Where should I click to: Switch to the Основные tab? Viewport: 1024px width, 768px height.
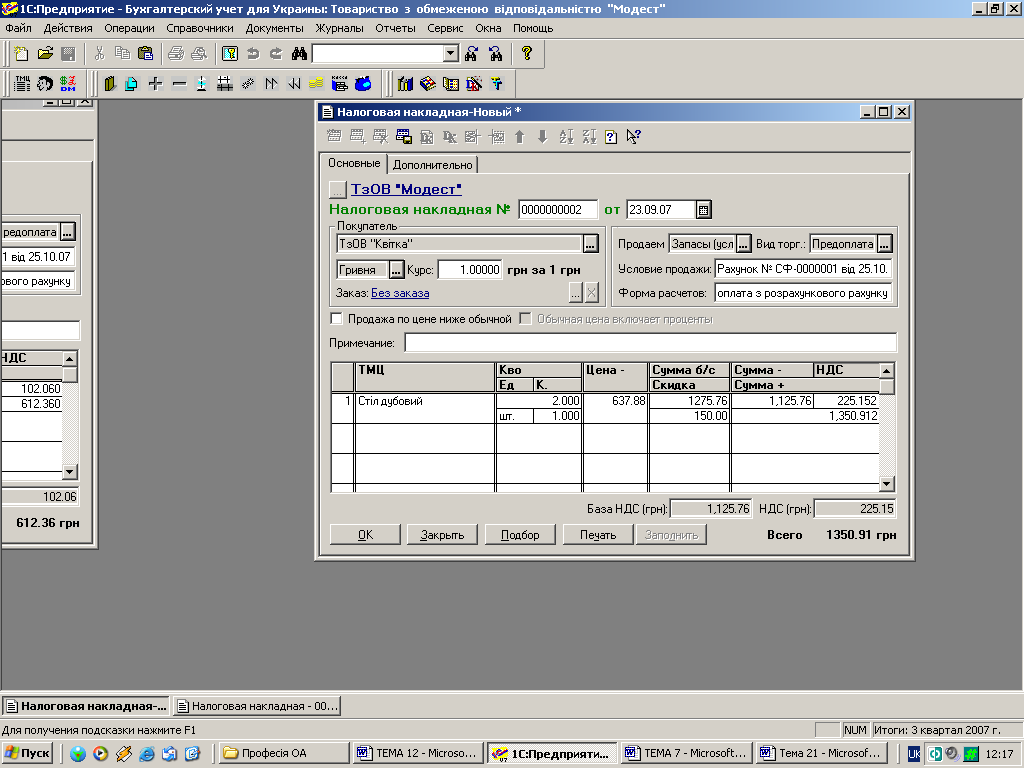(354, 163)
